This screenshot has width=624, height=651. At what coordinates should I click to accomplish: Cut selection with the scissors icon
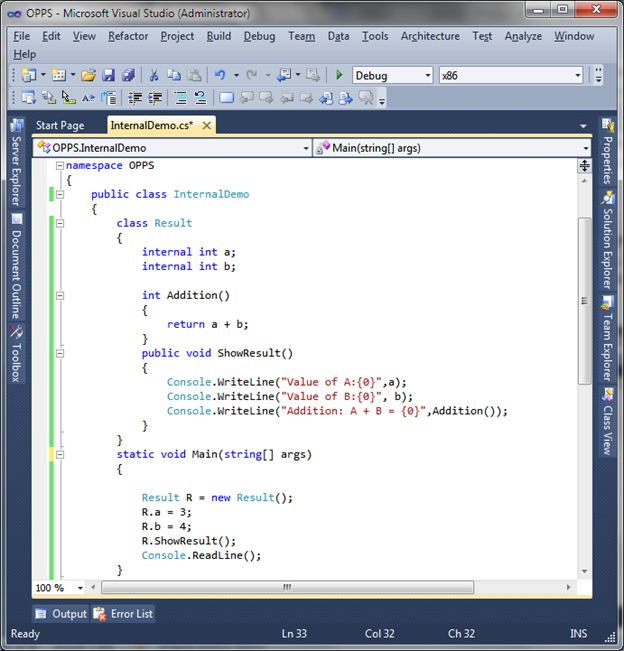154,75
